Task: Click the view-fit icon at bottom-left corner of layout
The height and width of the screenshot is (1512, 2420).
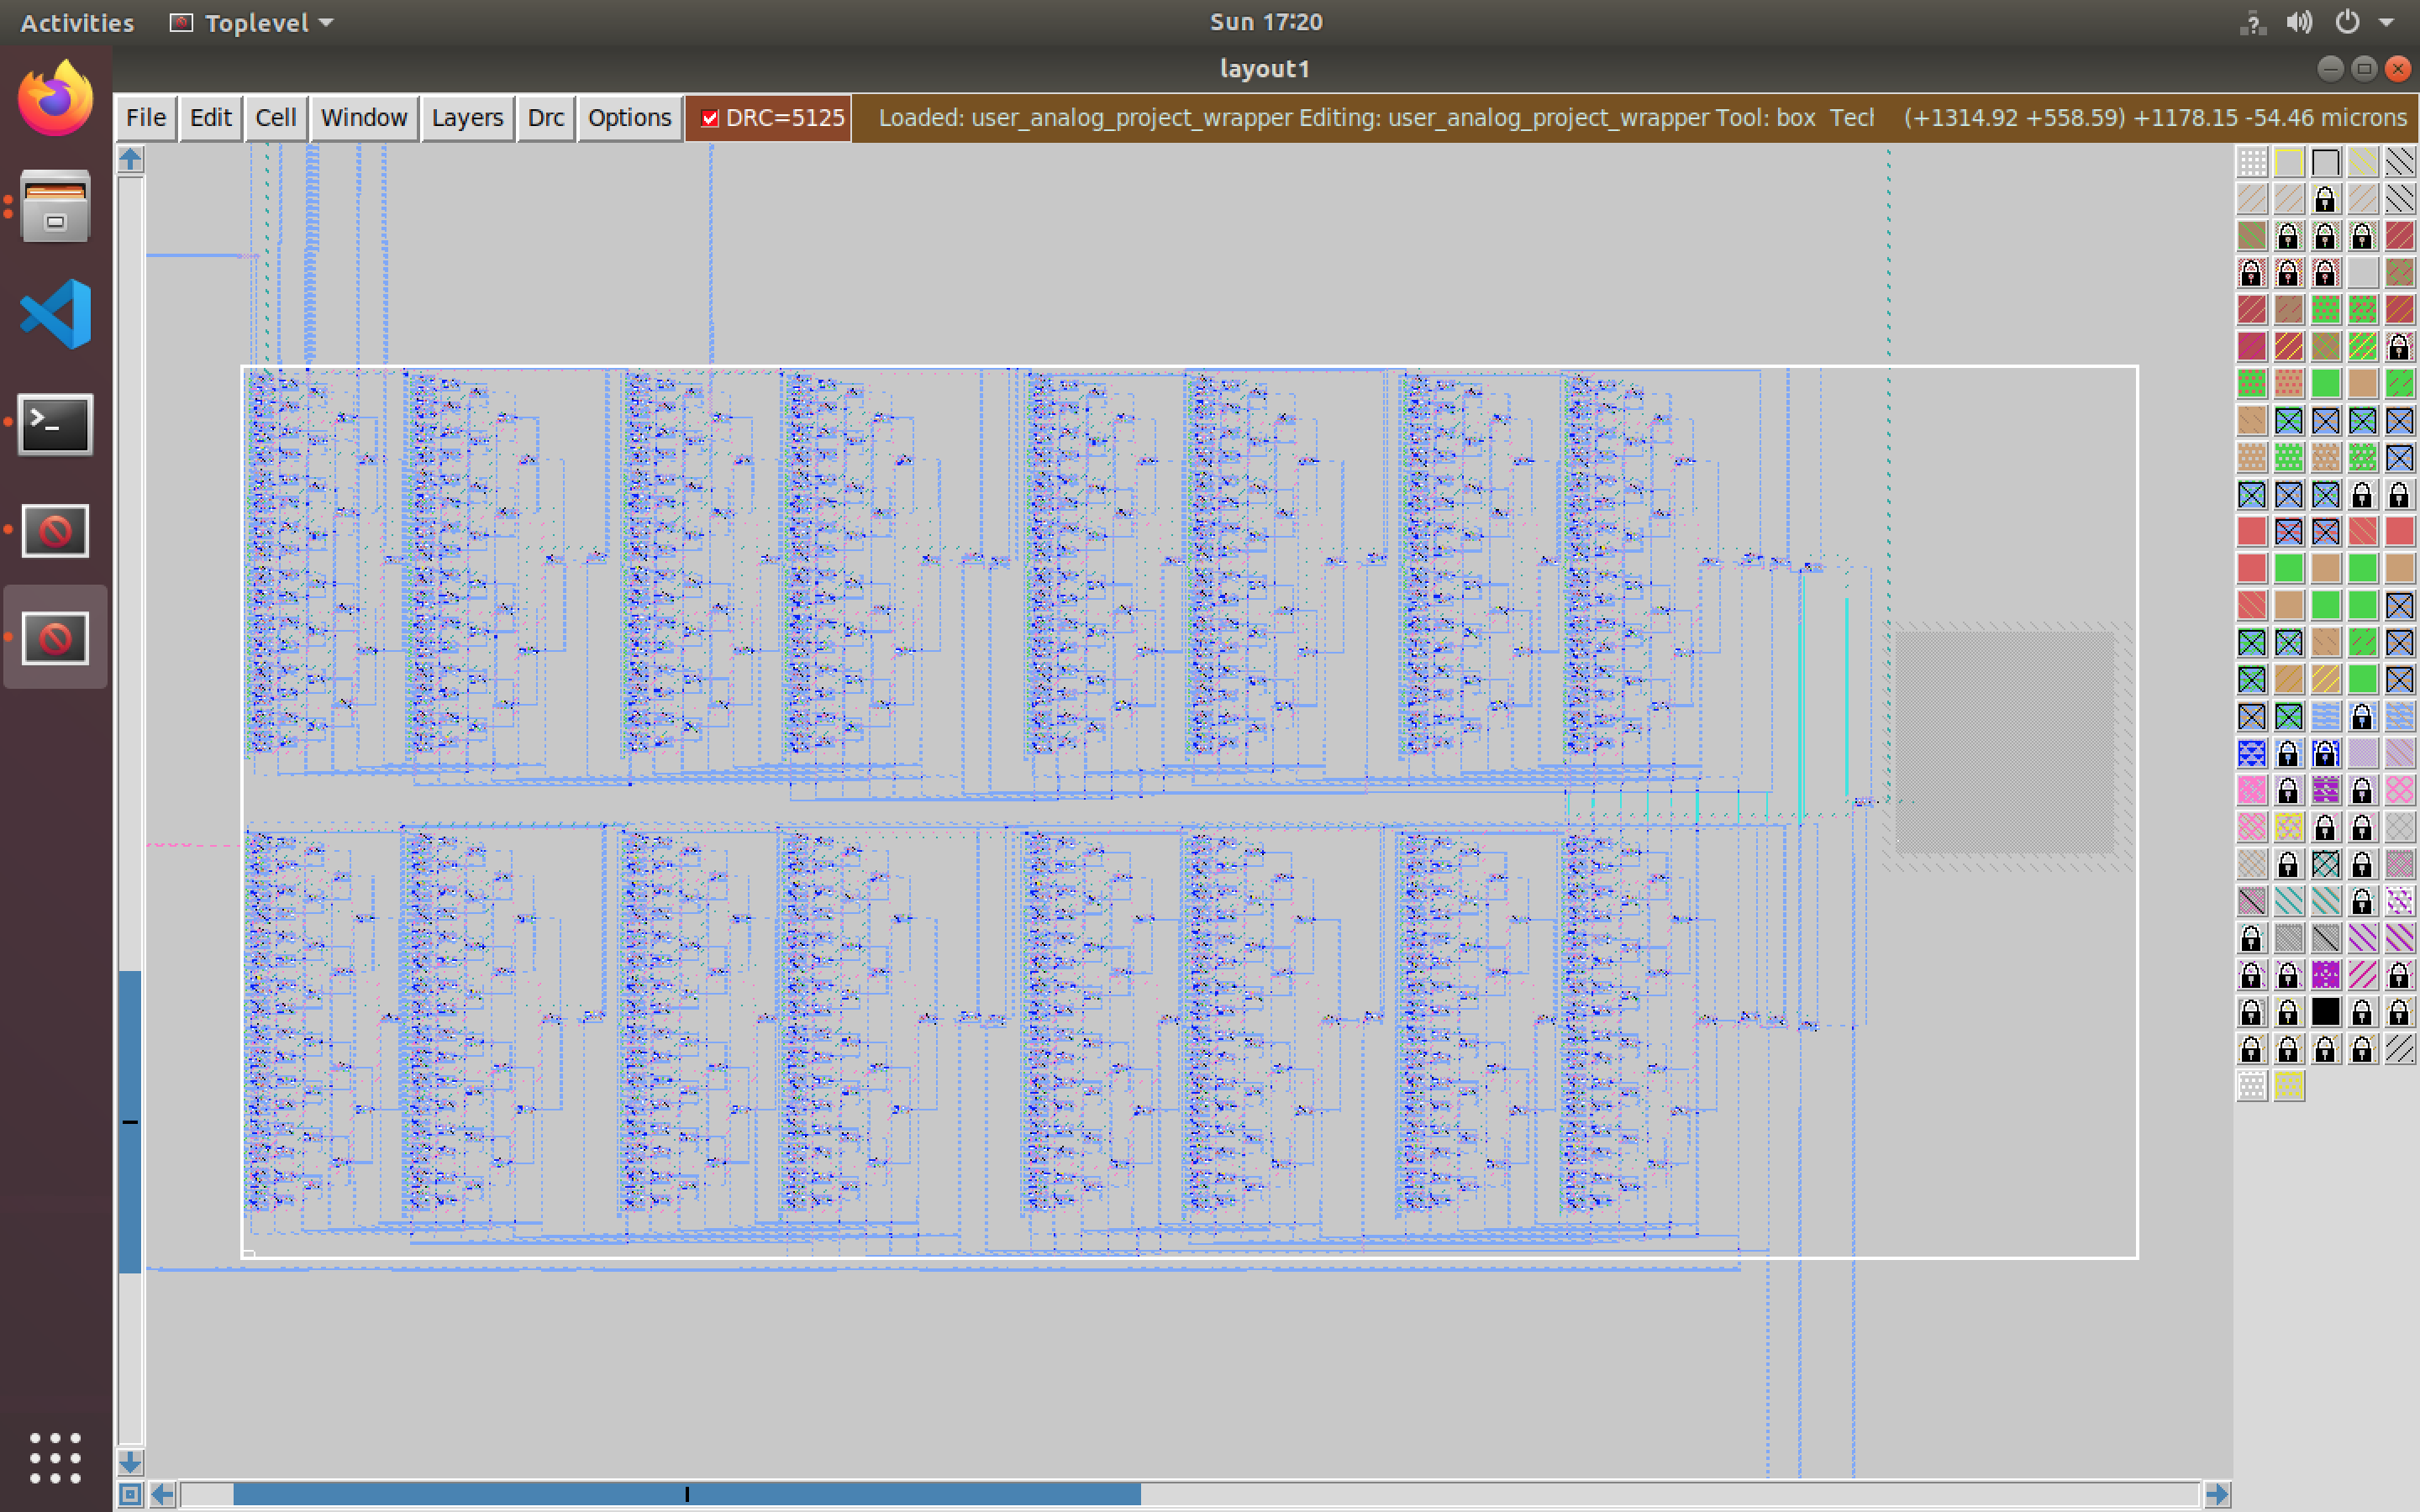Action: pyautogui.click(x=130, y=1494)
